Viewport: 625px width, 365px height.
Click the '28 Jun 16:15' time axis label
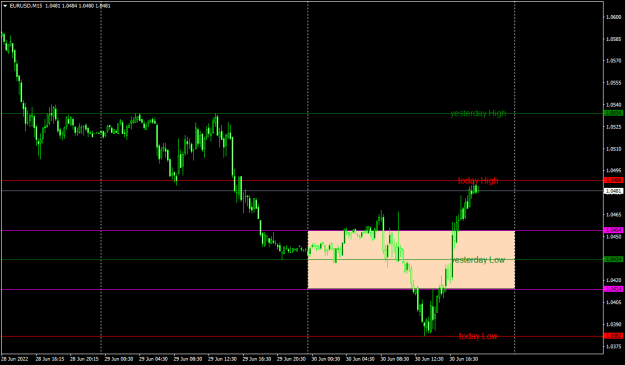point(50,359)
